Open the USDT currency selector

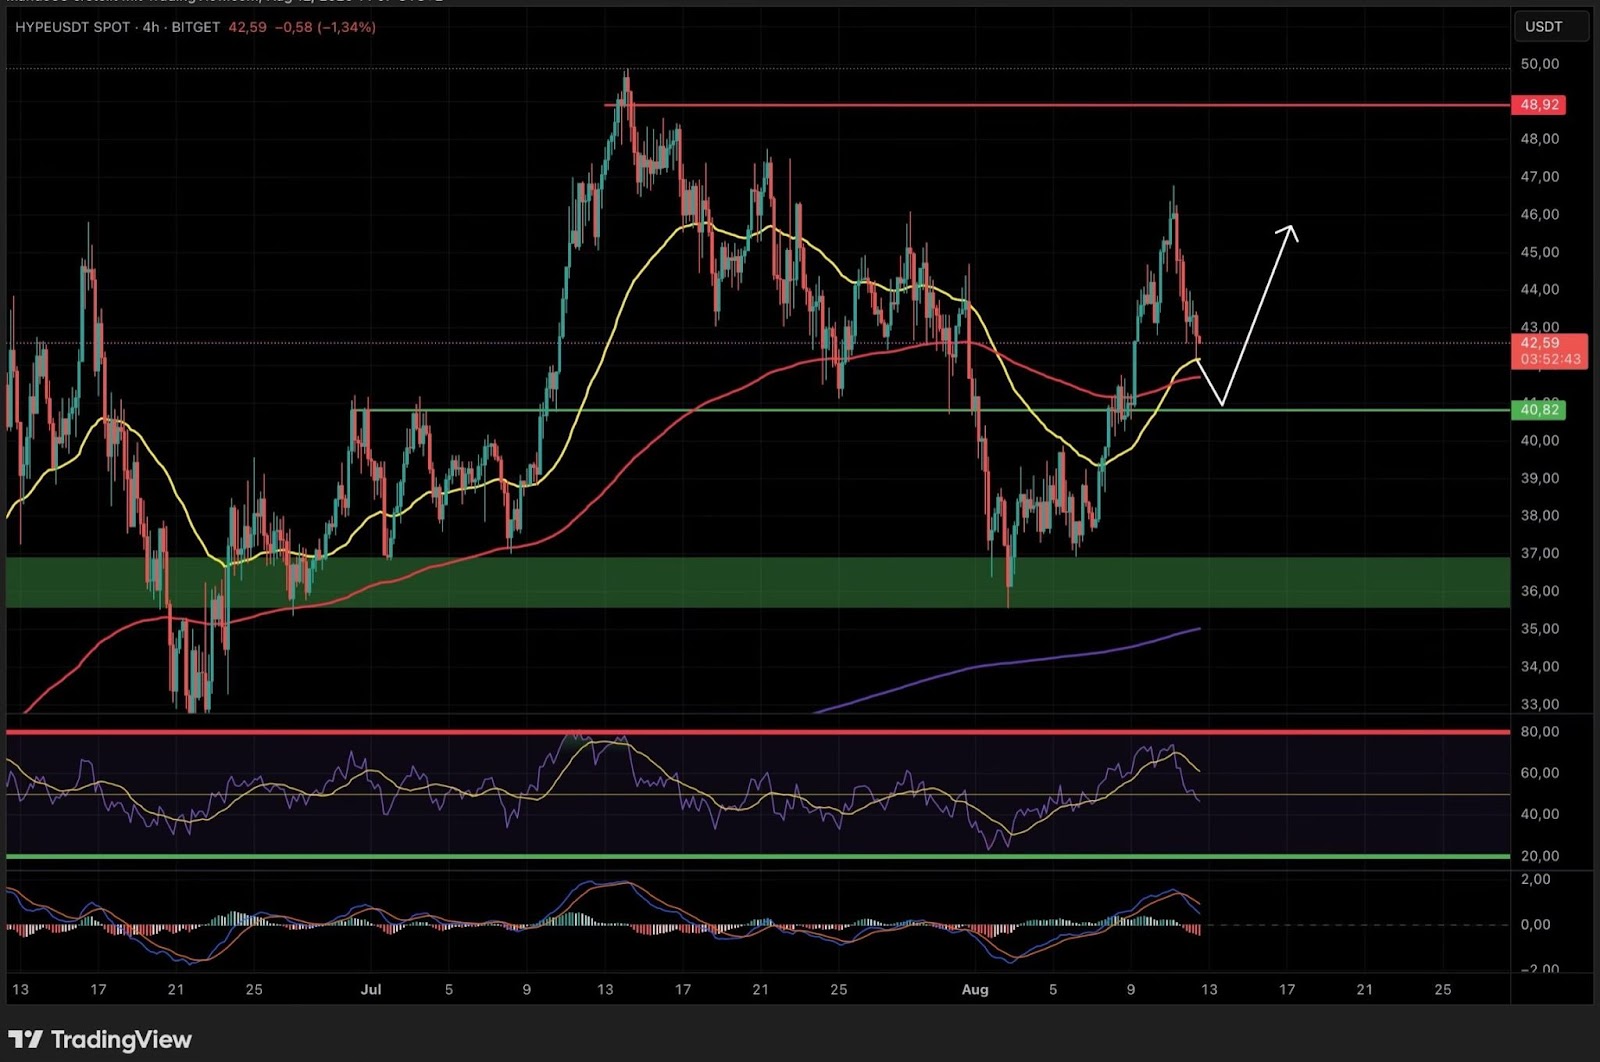pos(1543,27)
